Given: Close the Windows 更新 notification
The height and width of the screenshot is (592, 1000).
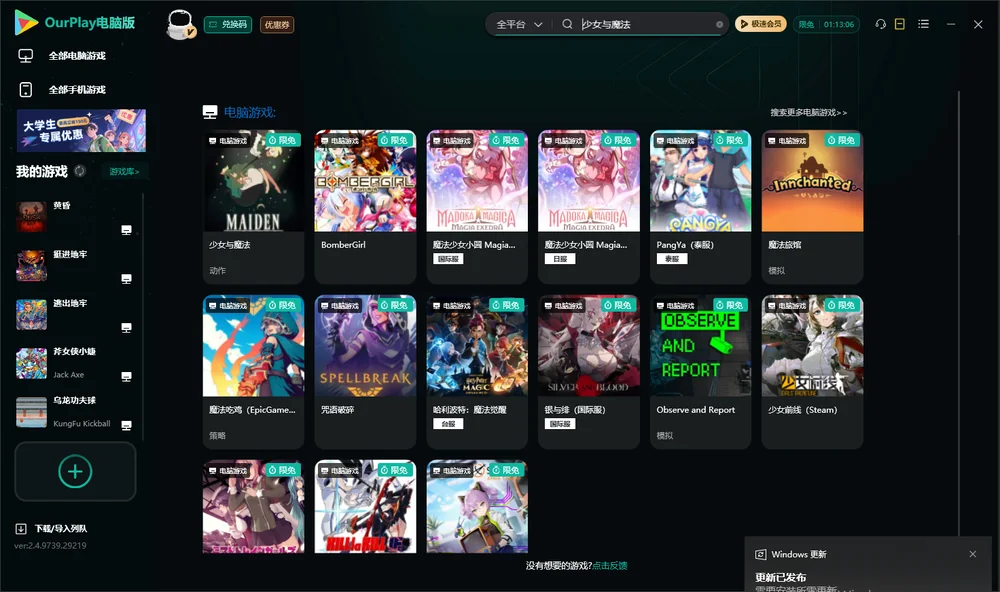Looking at the screenshot, I should pos(973,554).
